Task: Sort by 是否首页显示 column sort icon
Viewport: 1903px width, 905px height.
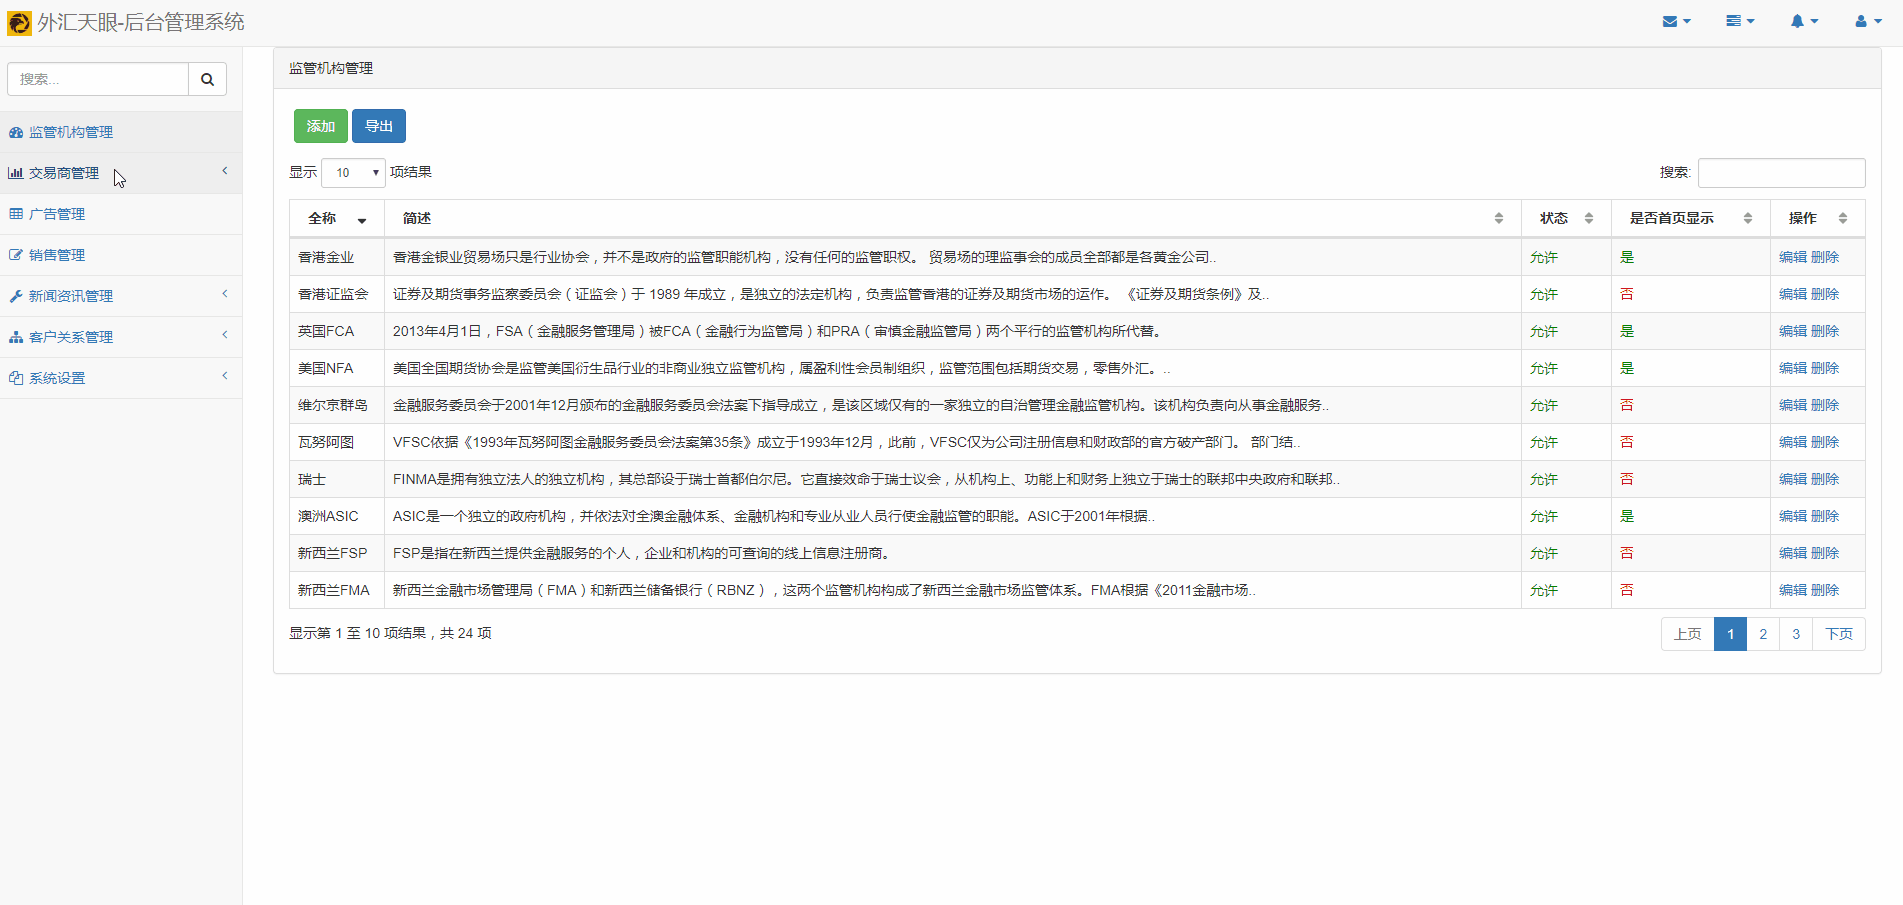Action: point(1747,218)
